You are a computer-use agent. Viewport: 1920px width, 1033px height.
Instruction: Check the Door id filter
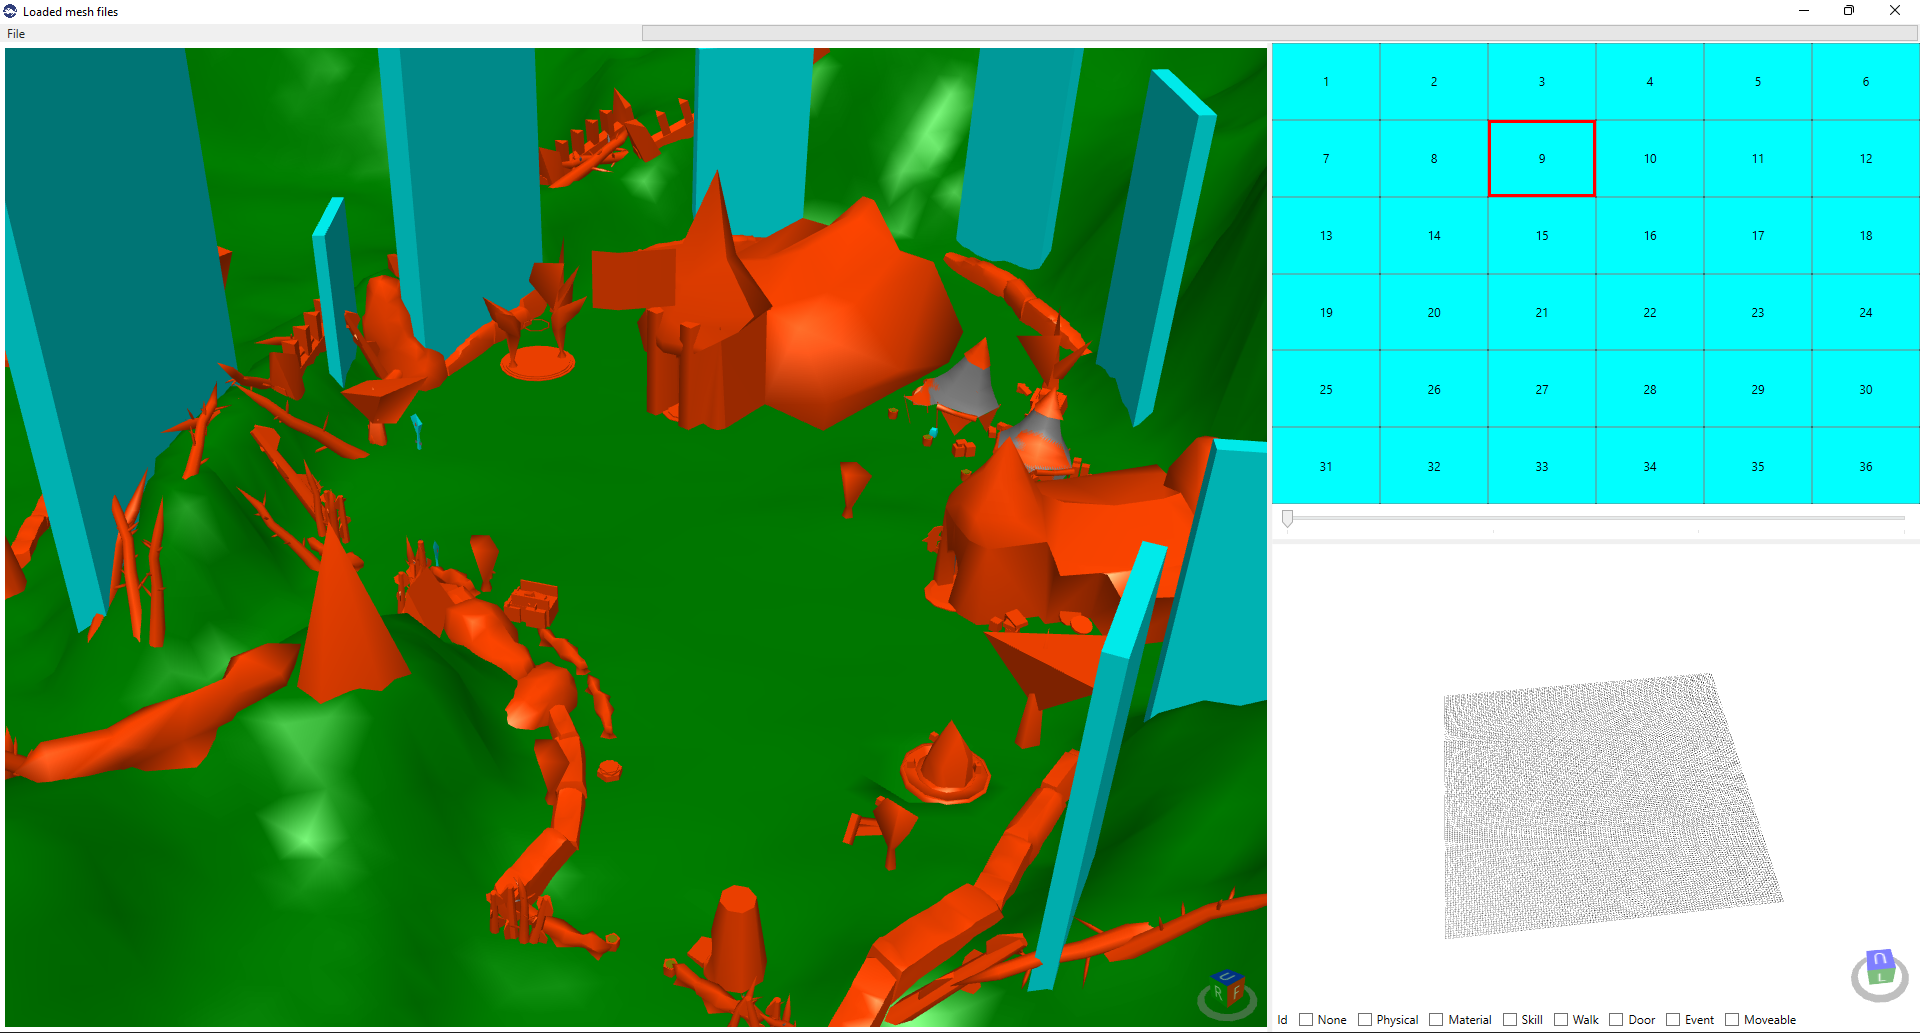click(1616, 1020)
